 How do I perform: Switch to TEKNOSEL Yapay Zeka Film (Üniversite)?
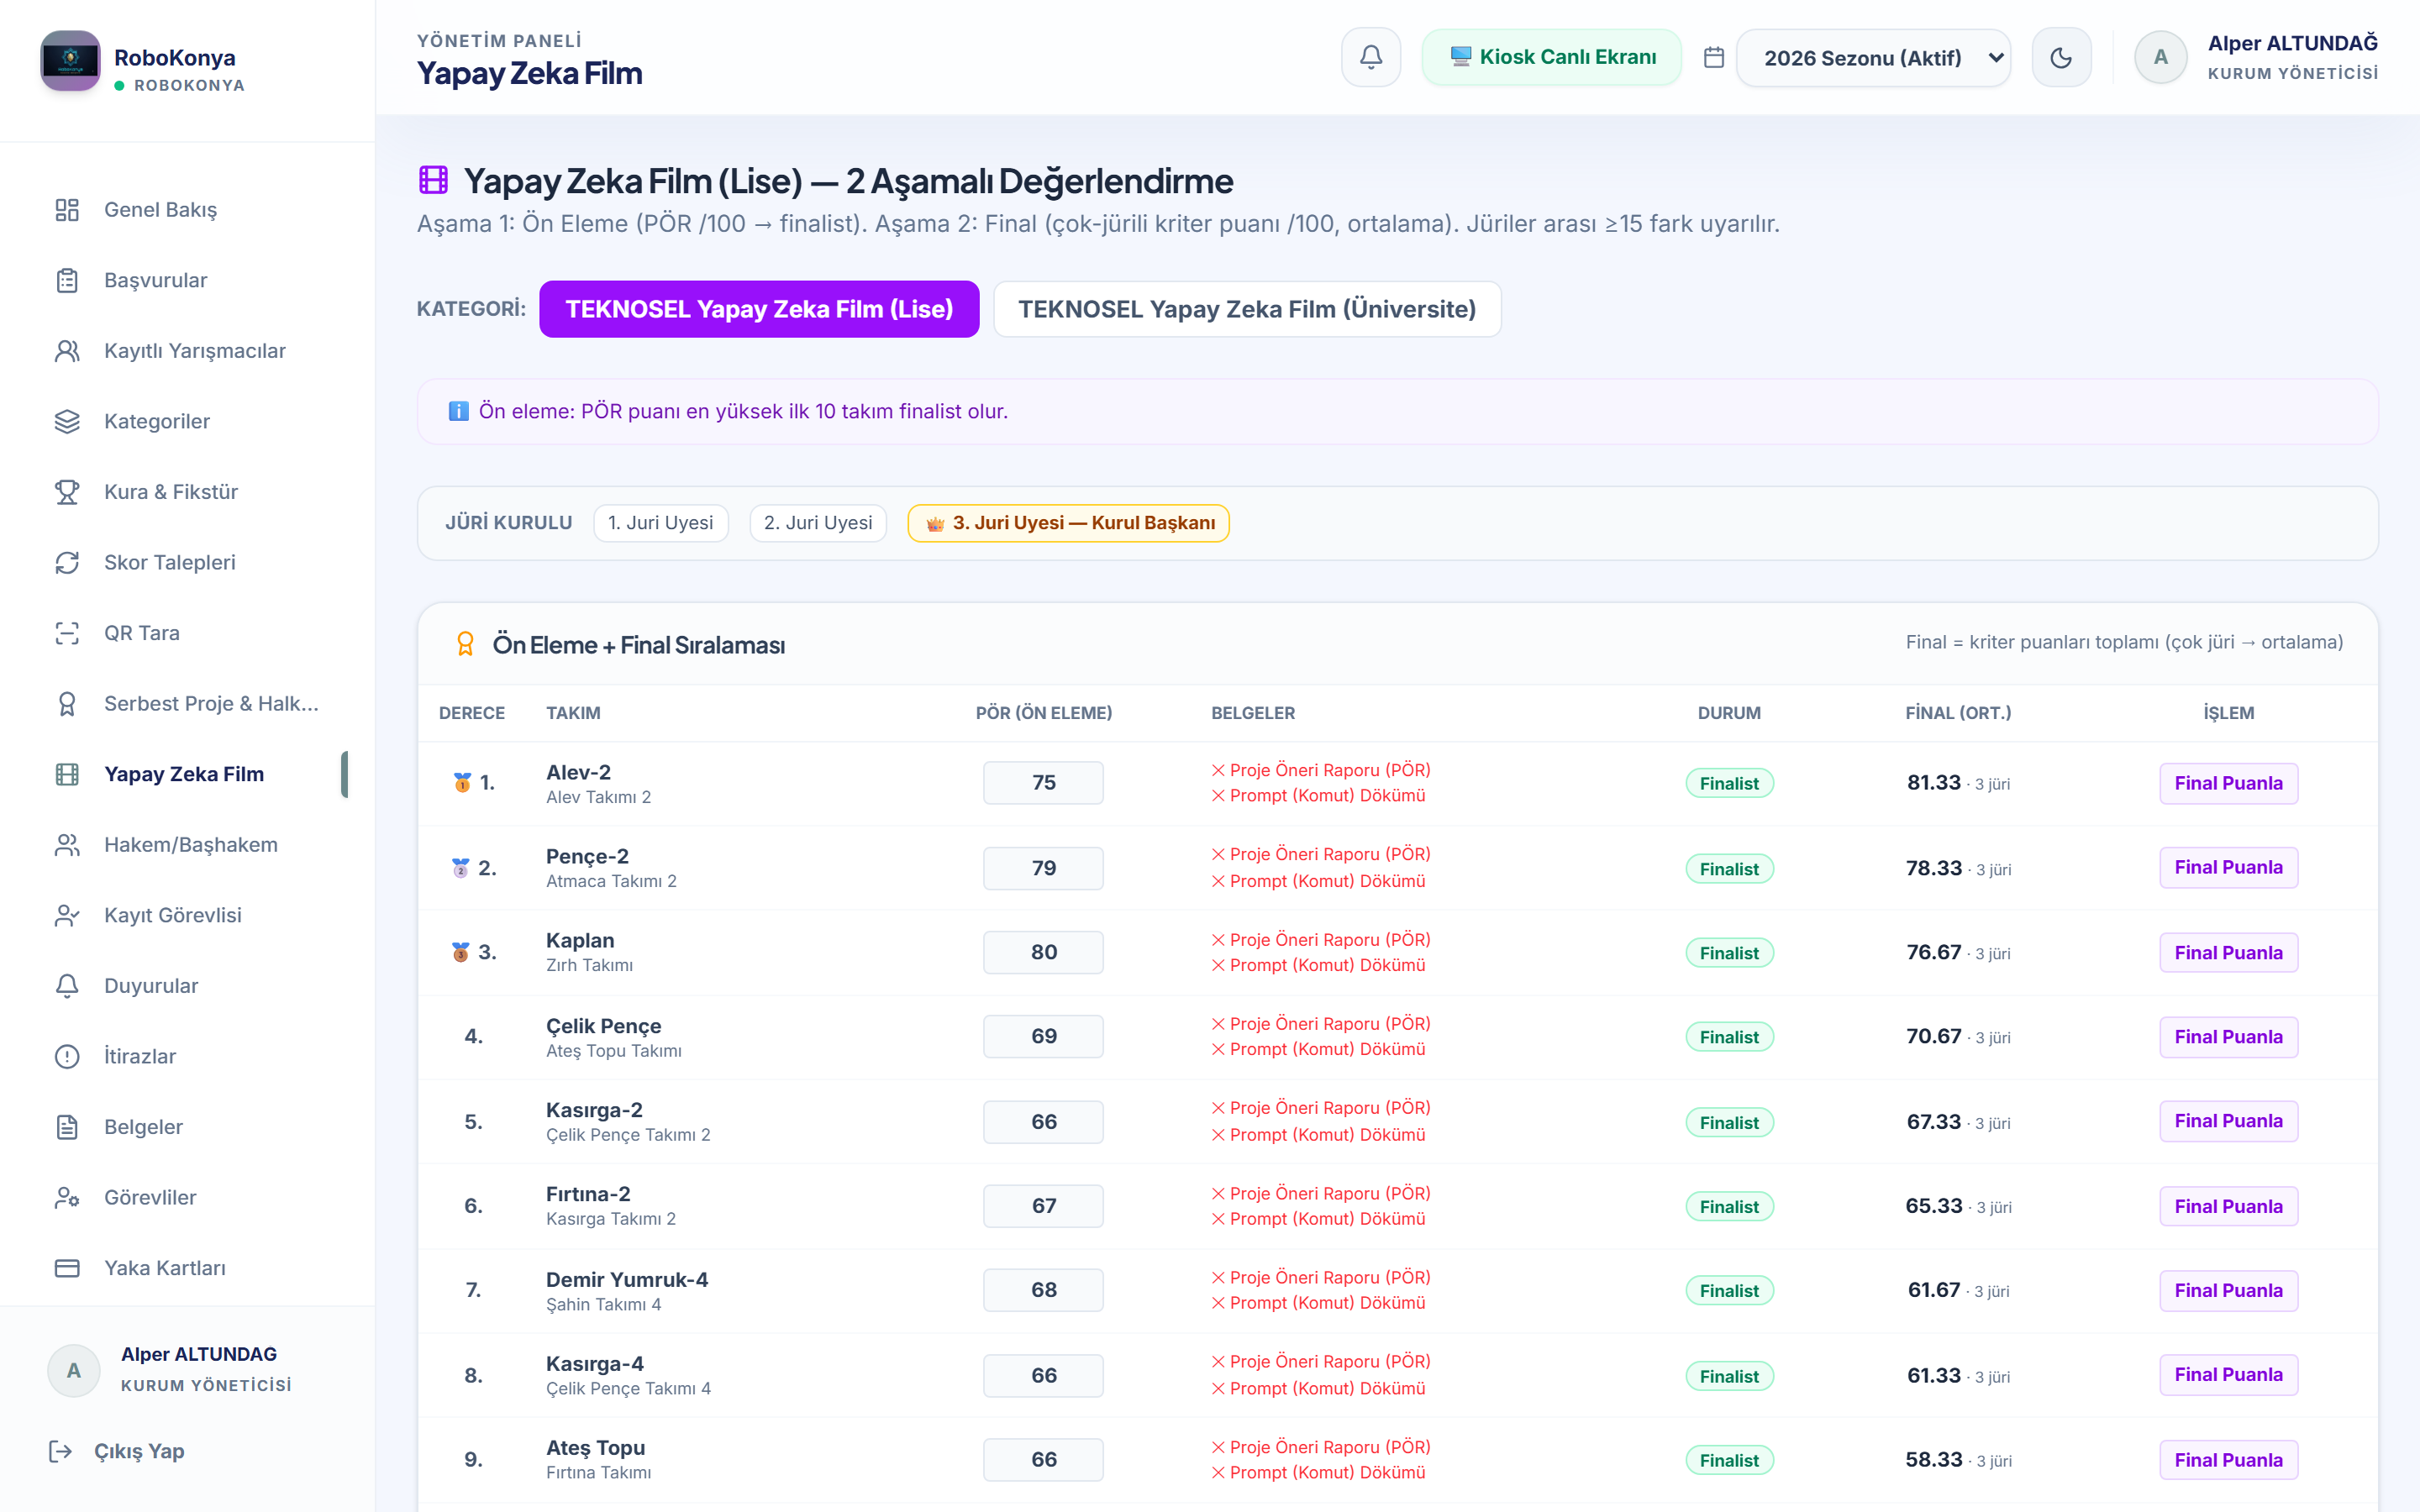pos(1247,309)
